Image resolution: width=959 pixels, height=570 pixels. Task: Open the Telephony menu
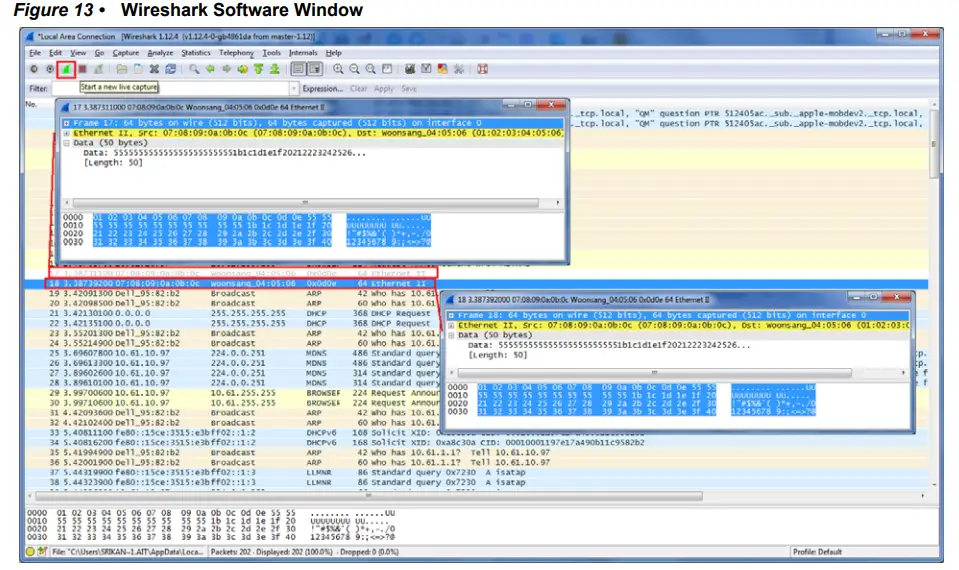(x=236, y=53)
